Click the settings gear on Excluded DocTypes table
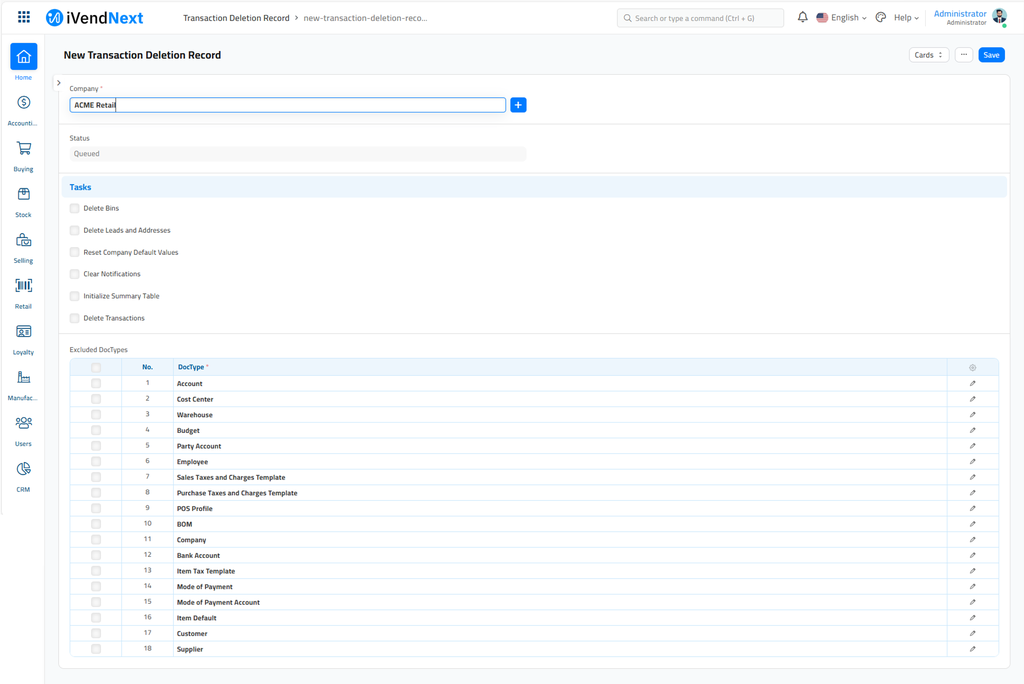1024x684 pixels. (971, 367)
